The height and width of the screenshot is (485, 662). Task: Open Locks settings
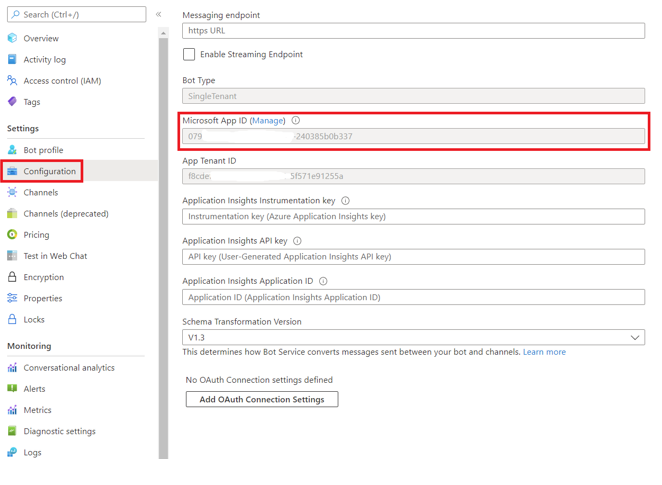click(x=34, y=320)
